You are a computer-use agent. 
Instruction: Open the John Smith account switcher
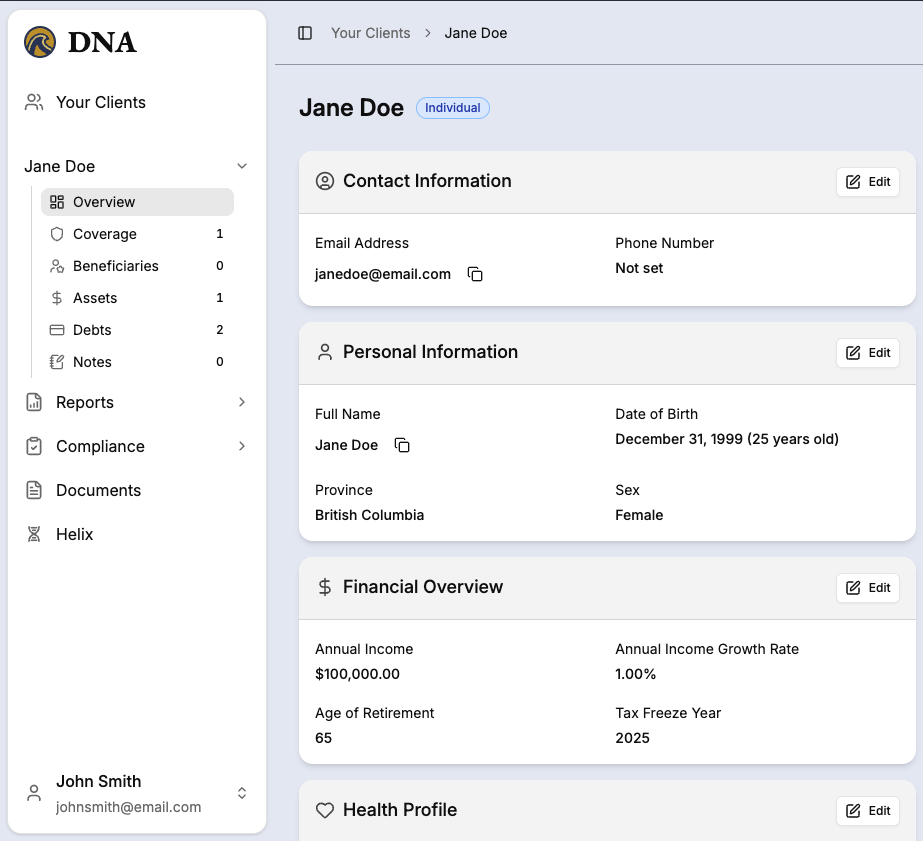tap(241, 793)
